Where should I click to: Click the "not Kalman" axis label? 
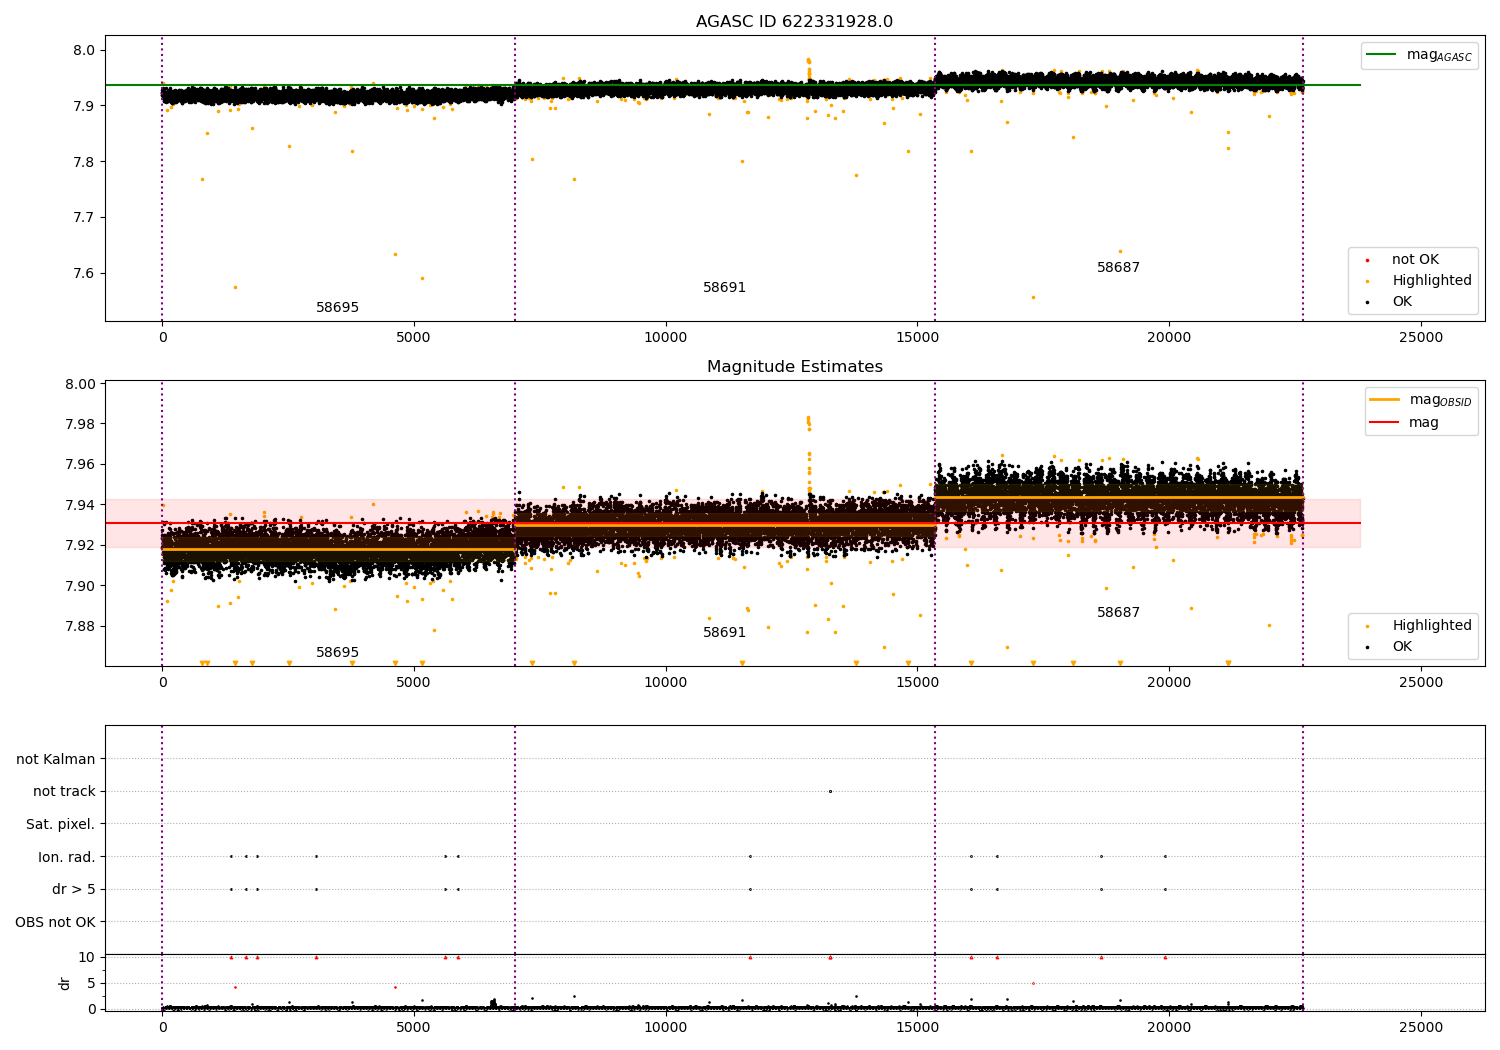click(x=56, y=759)
